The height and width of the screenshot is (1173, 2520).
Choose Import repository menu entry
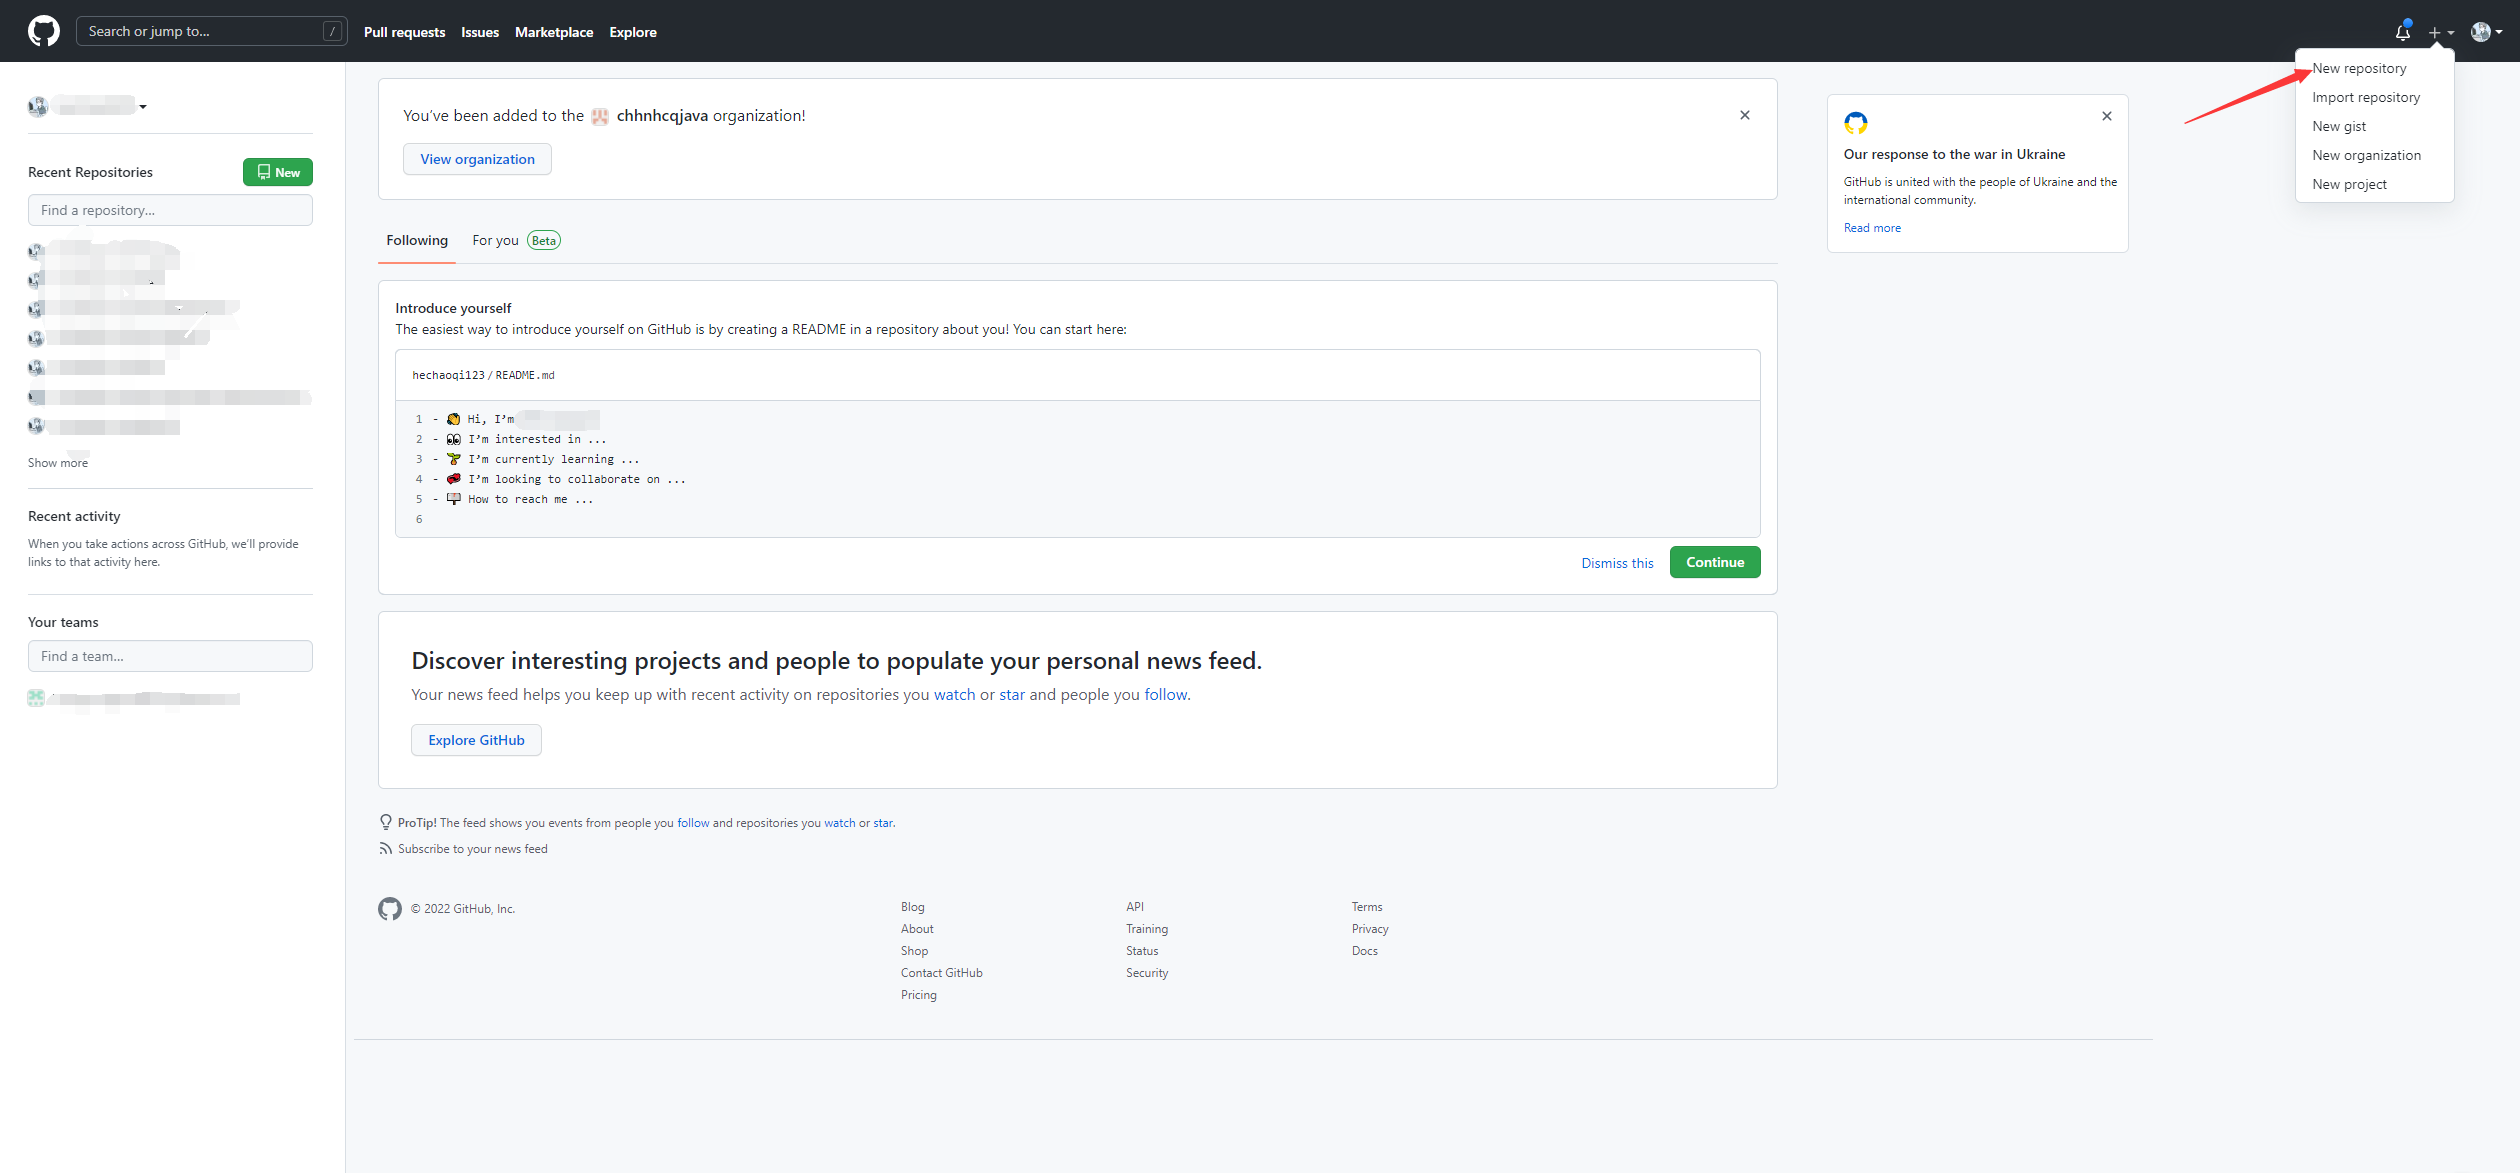point(2366,97)
